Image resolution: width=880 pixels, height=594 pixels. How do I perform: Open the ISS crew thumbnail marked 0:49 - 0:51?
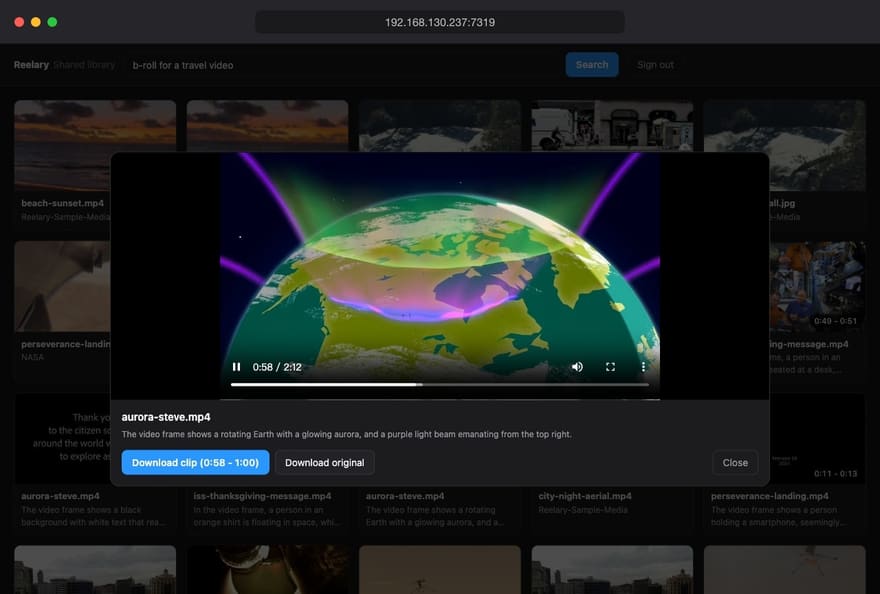[x=817, y=286]
